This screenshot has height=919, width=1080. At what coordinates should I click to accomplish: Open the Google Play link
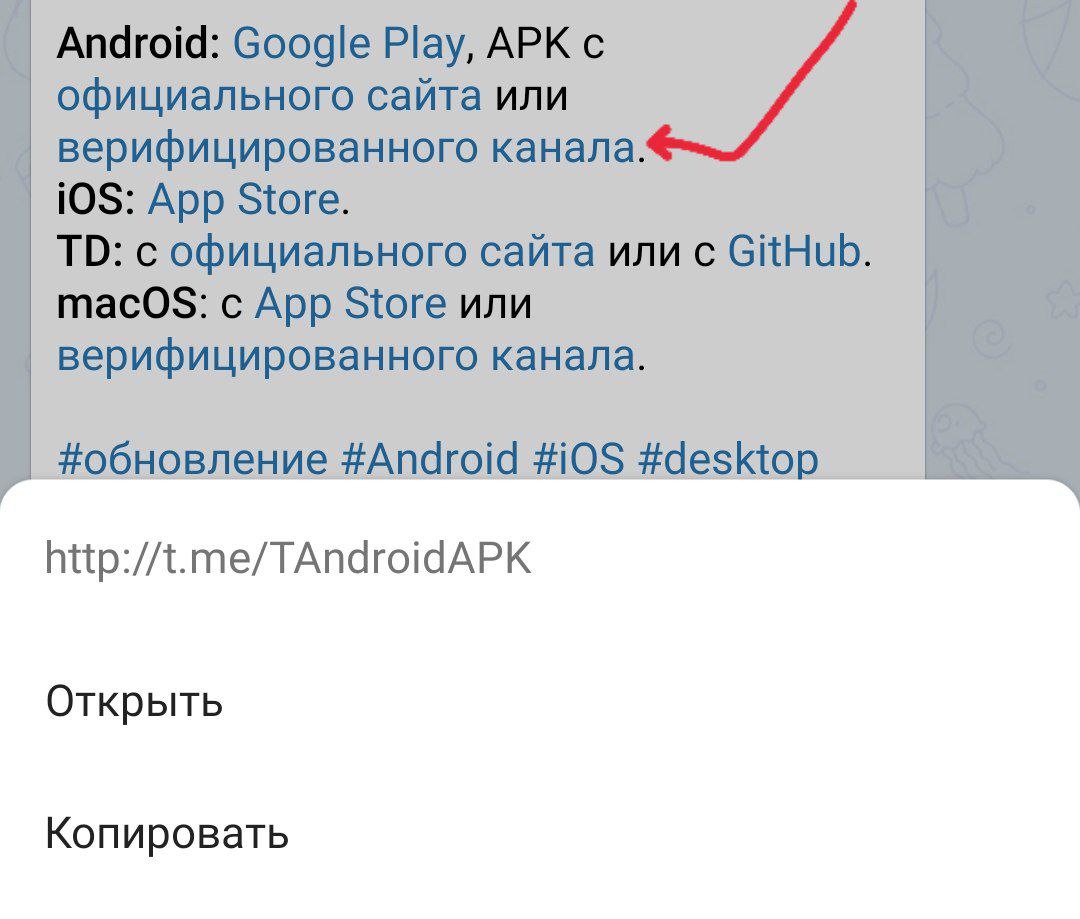(x=349, y=45)
